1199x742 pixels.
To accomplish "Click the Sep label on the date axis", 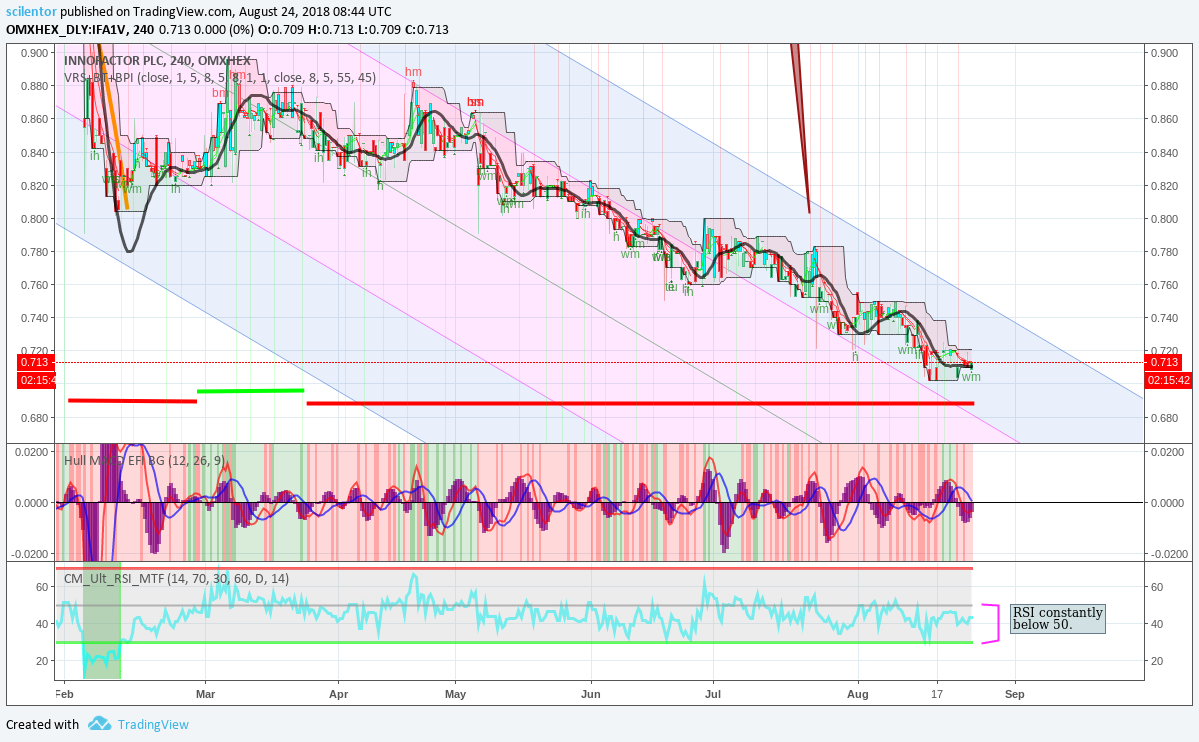I will pyautogui.click(x=1015, y=694).
